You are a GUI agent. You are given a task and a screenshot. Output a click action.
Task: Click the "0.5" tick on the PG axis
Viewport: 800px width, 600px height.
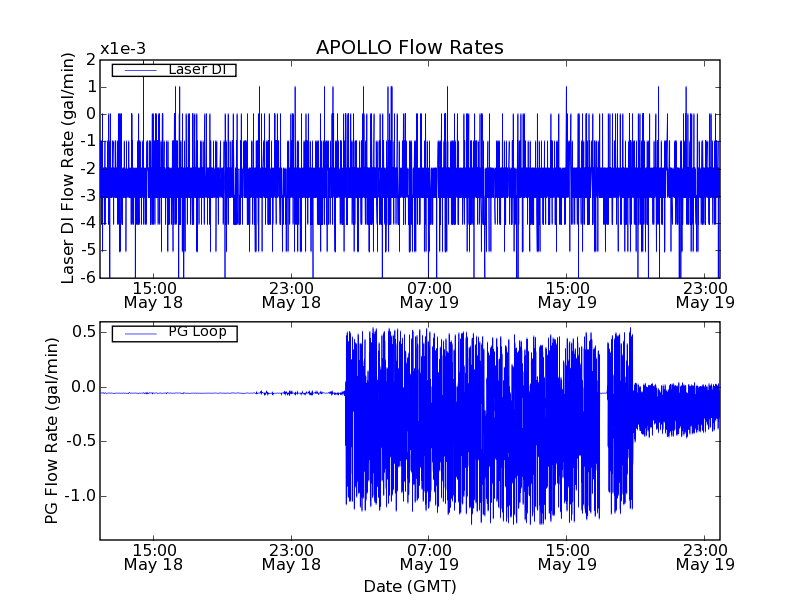click(x=82, y=332)
